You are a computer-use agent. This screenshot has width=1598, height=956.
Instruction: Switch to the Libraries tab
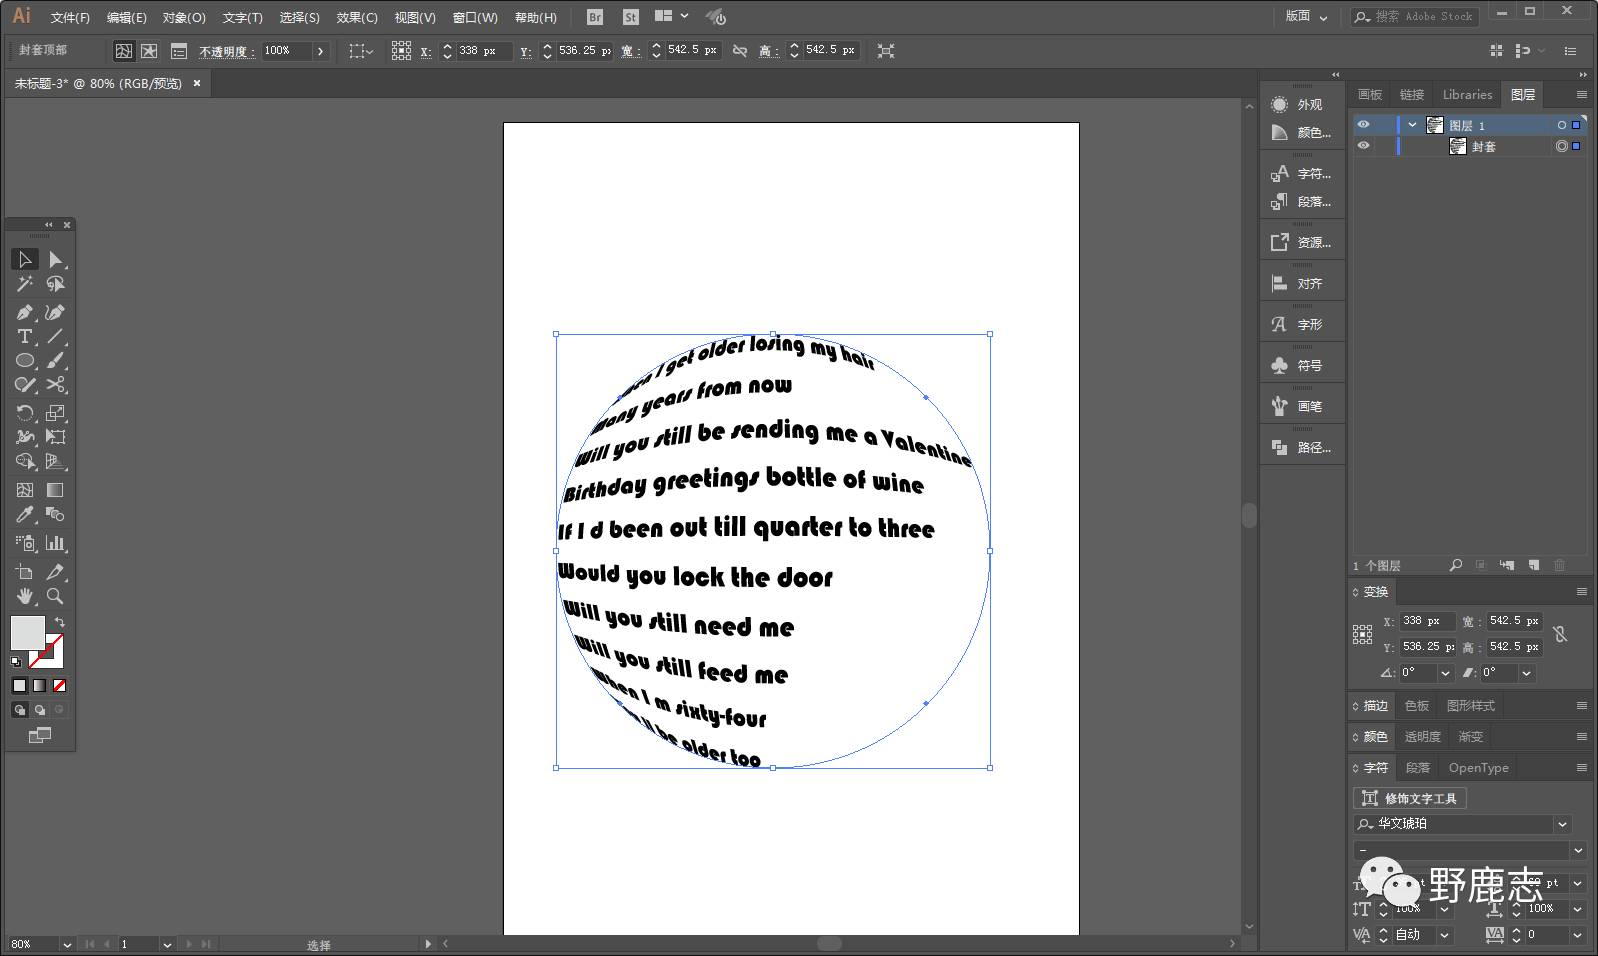click(1467, 95)
